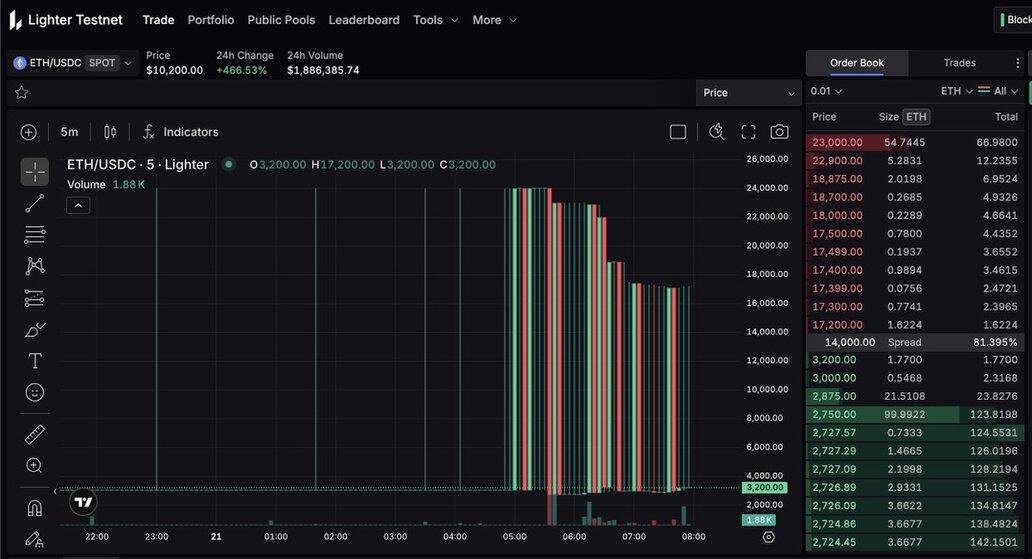Enter fullscreen chart mode
This screenshot has height=559, width=1032.
748,132
